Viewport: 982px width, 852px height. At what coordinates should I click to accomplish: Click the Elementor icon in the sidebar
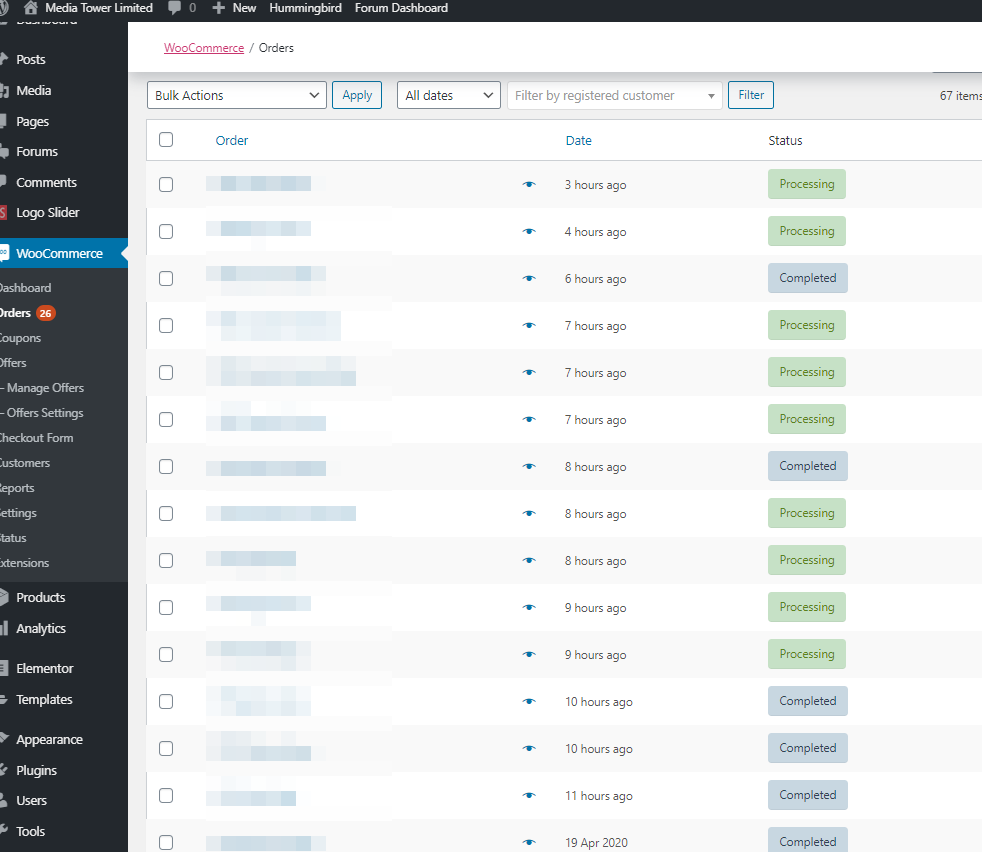[4, 668]
